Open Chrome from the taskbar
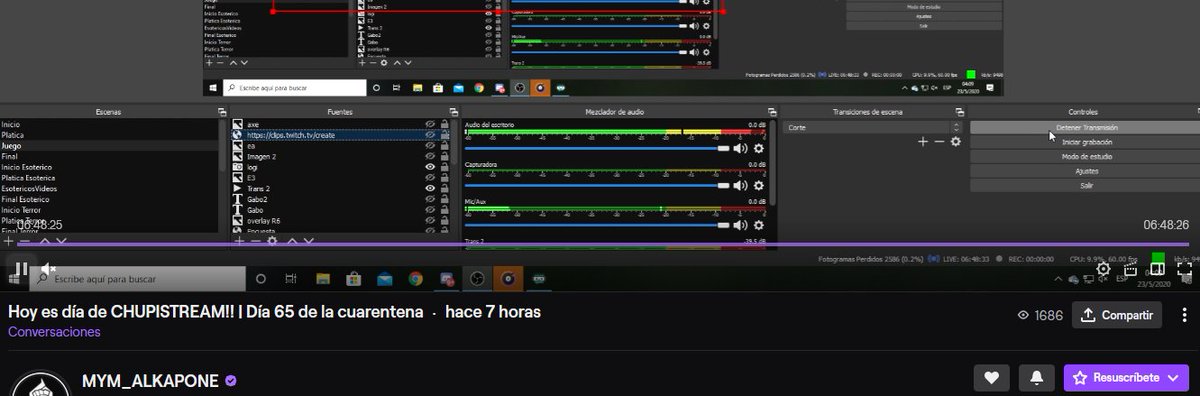1200x396 pixels. 416,279
